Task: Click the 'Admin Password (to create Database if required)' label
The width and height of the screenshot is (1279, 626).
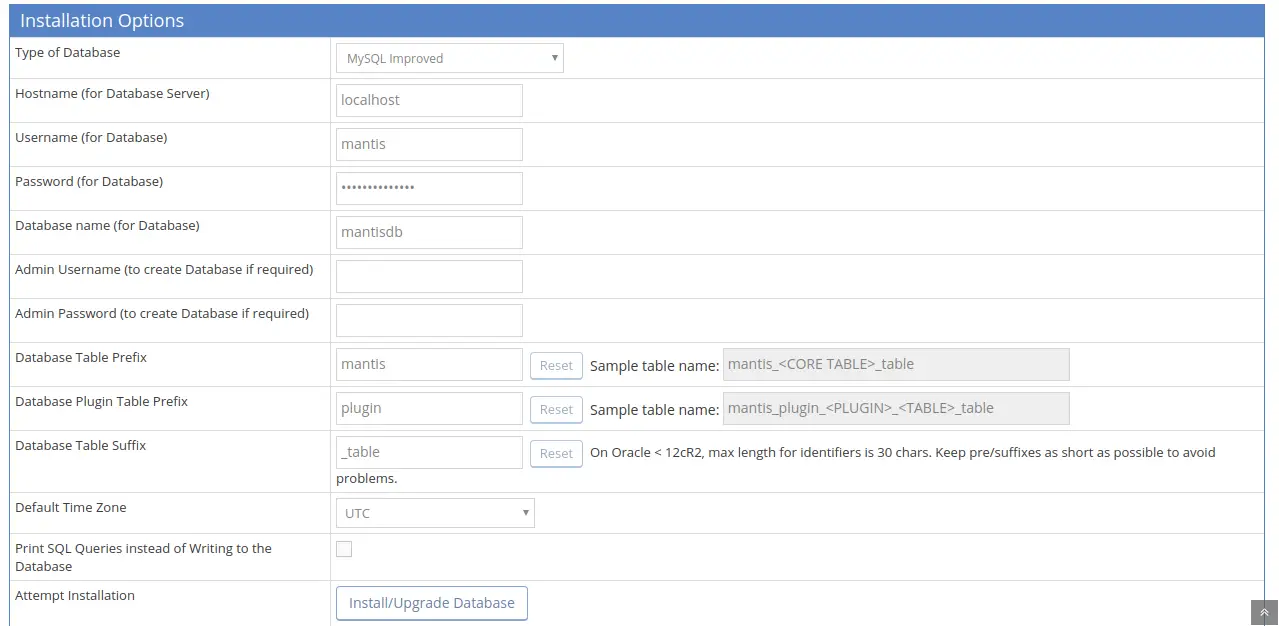Action: click(162, 314)
